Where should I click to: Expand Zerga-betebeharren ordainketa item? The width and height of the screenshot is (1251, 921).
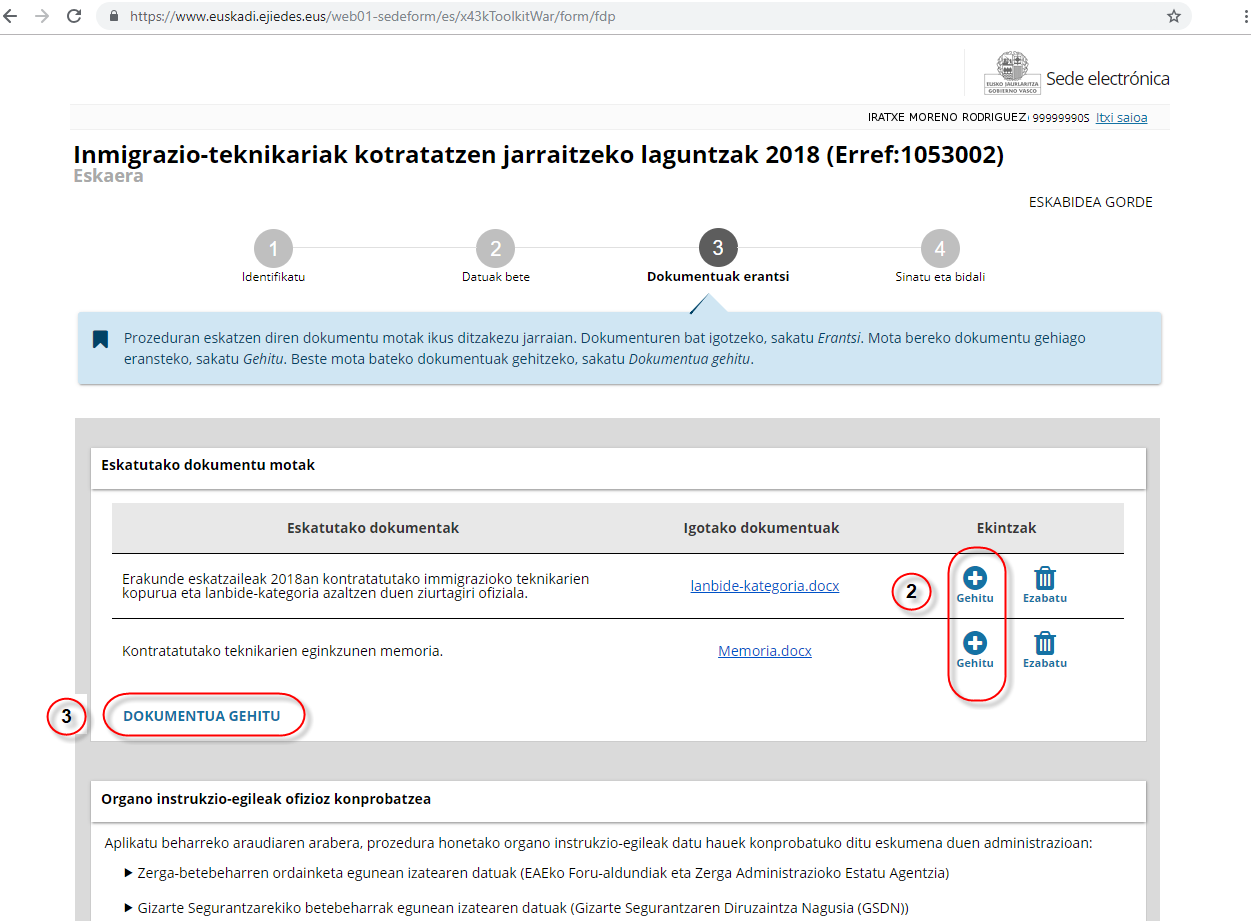(128, 873)
